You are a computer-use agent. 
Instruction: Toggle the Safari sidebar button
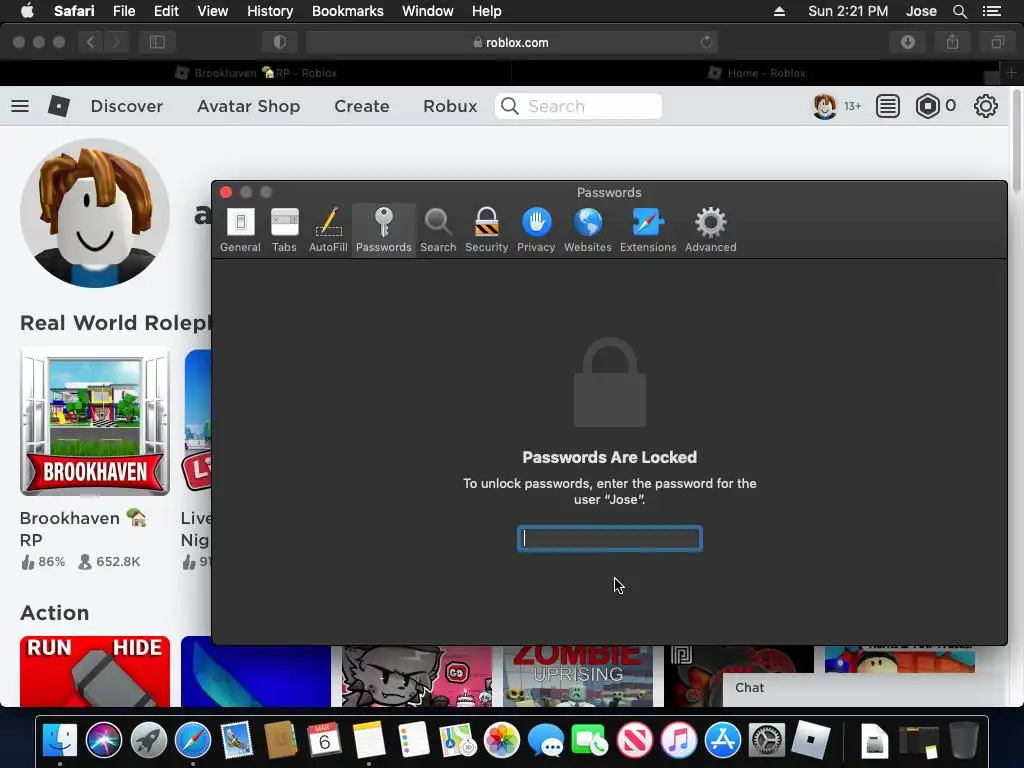click(157, 42)
